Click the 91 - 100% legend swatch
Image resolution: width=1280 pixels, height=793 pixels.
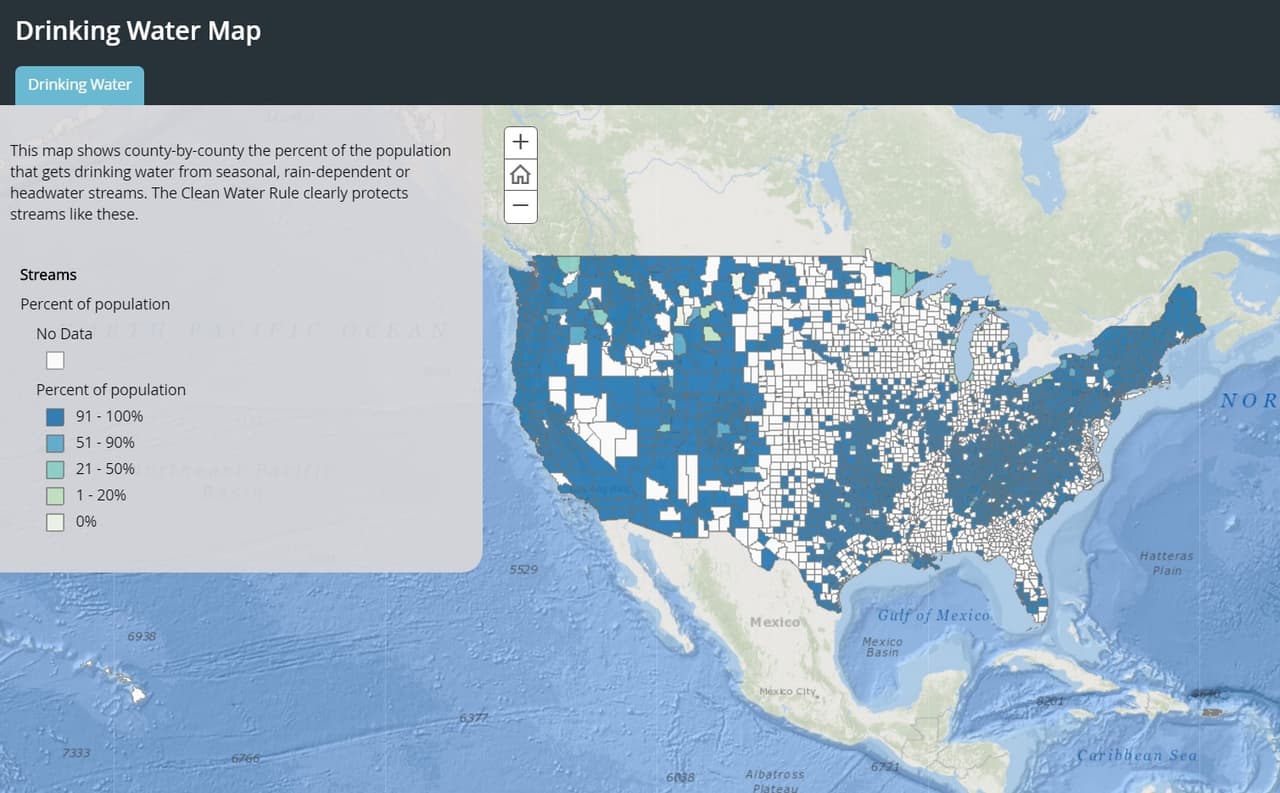(x=55, y=416)
